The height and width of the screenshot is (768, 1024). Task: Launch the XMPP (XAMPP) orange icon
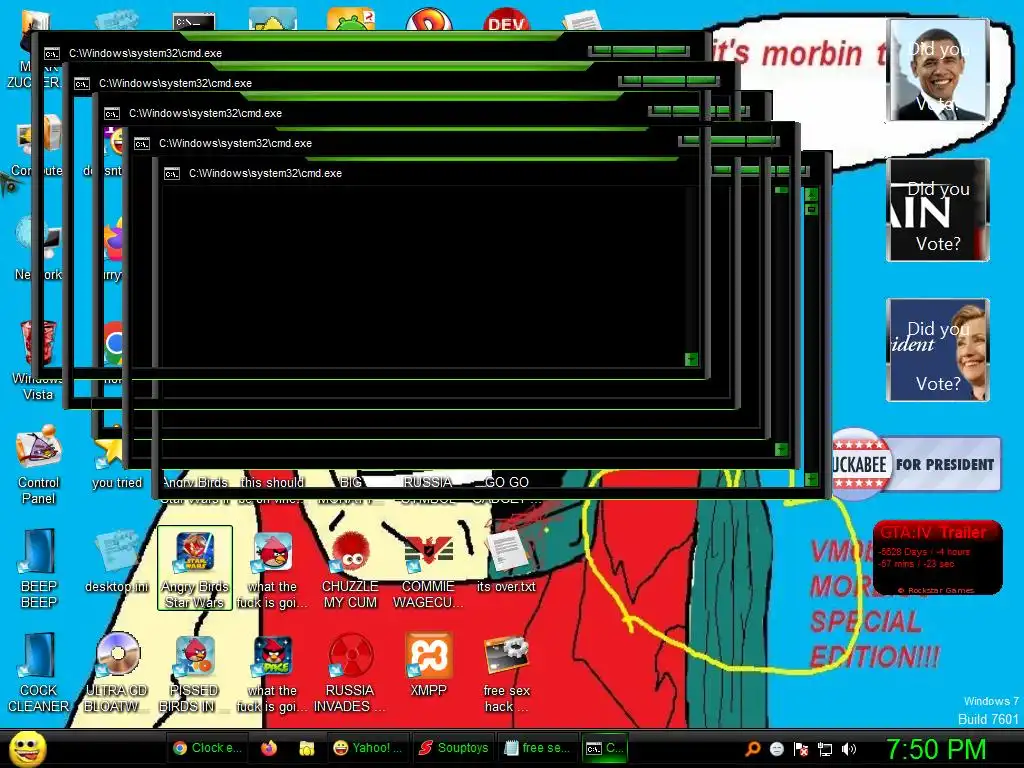tap(428, 665)
